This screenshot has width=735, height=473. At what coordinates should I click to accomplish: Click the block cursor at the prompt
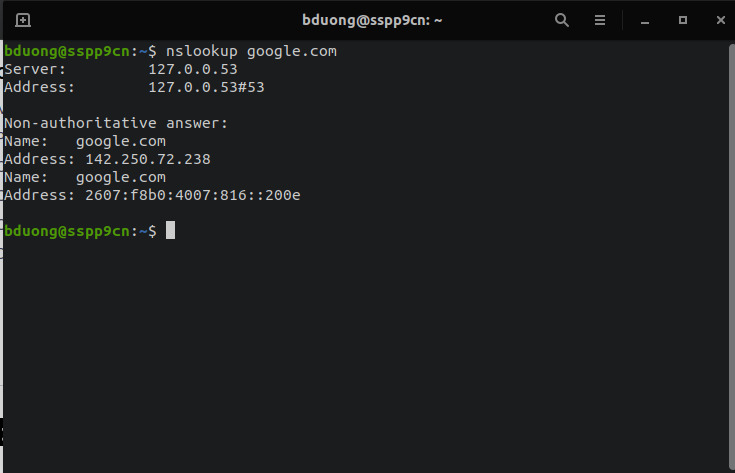pyautogui.click(x=171, y=231)
